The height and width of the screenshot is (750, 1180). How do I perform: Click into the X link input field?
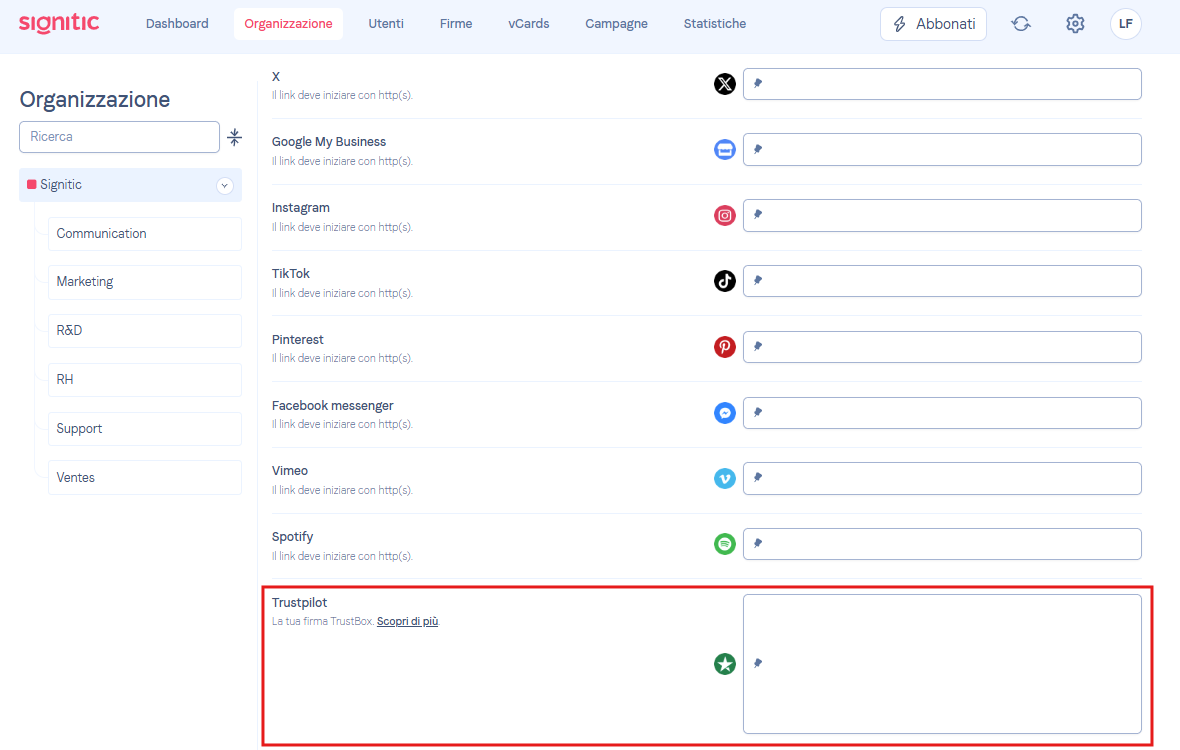(x=942, y=84)
